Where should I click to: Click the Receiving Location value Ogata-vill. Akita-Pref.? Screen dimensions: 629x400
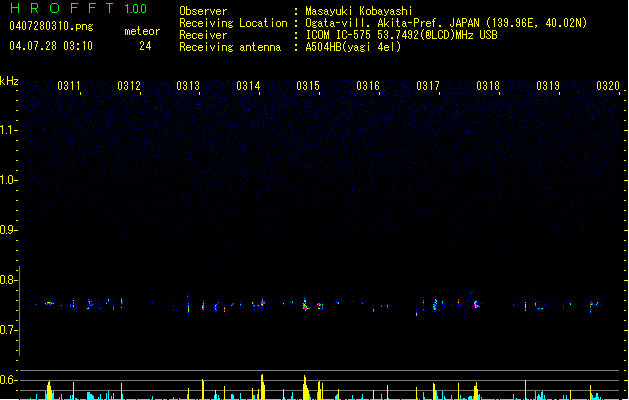[x=372, y=23]
